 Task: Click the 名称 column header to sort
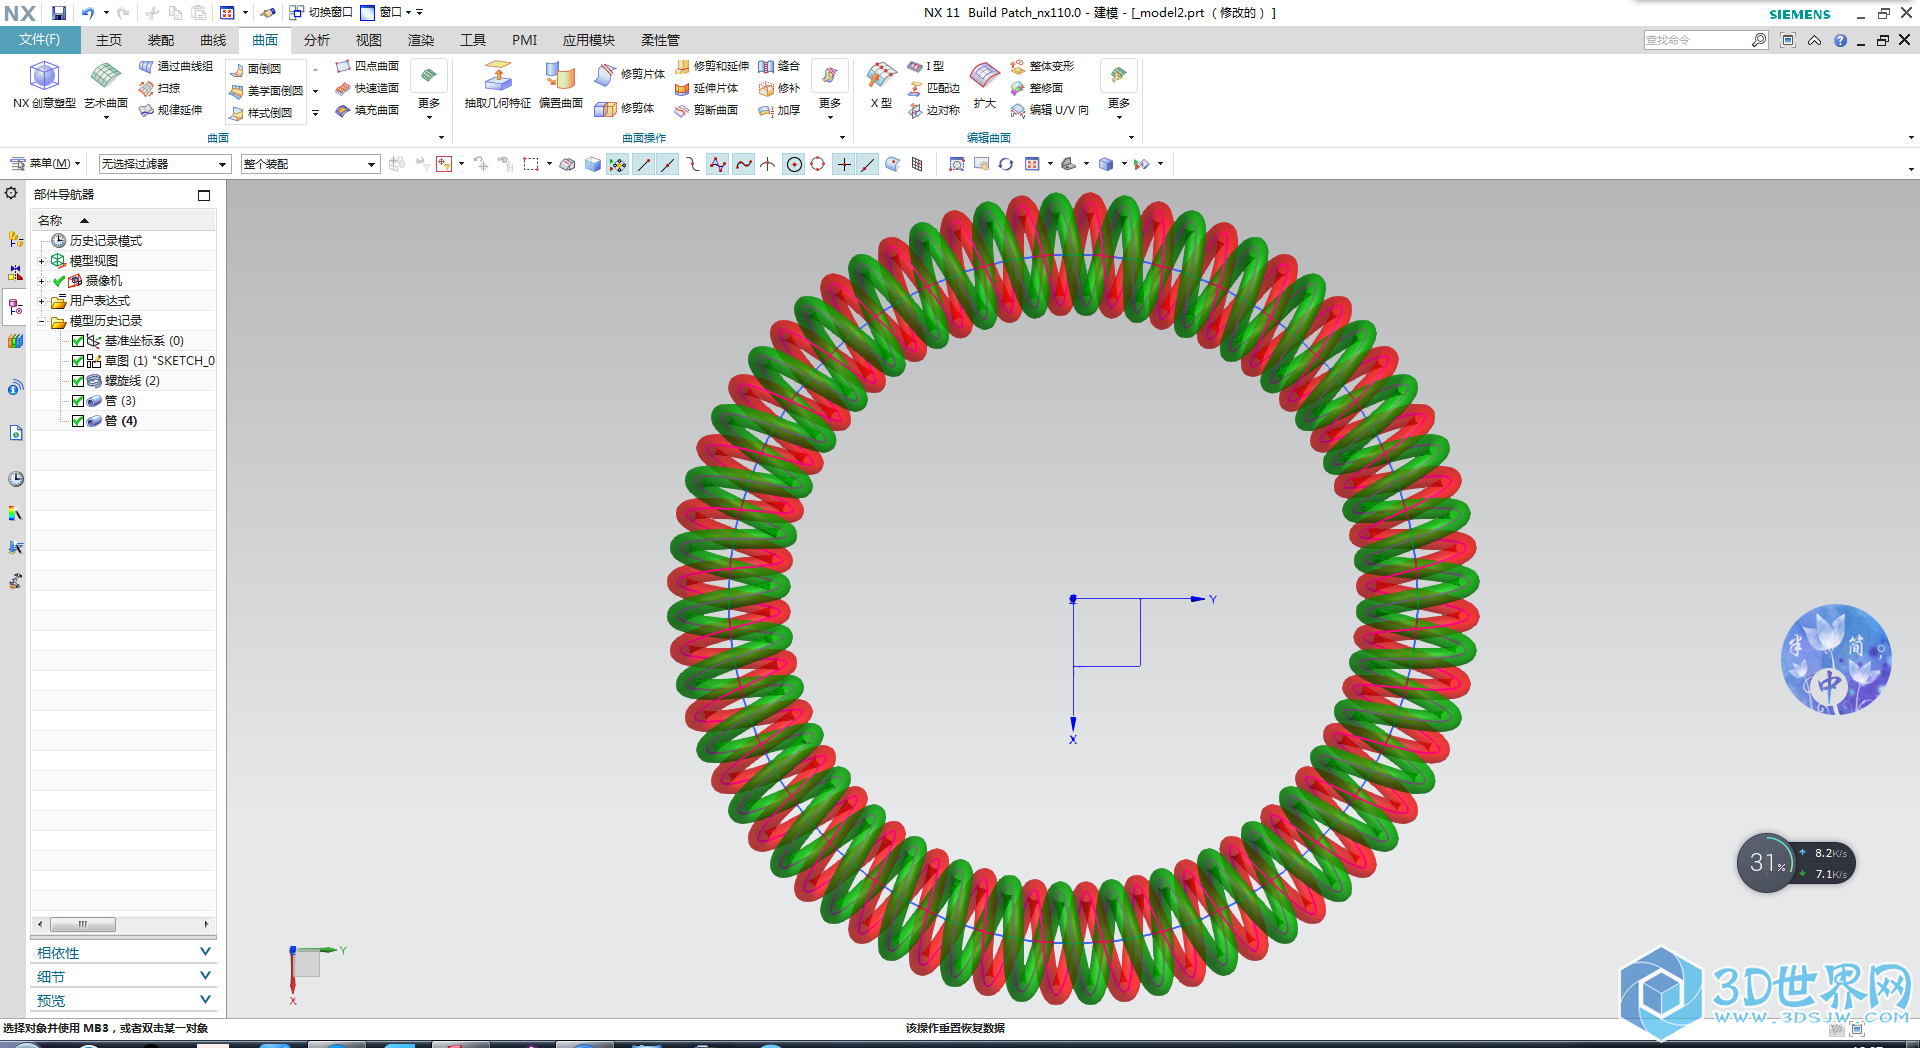click(123, 220)
